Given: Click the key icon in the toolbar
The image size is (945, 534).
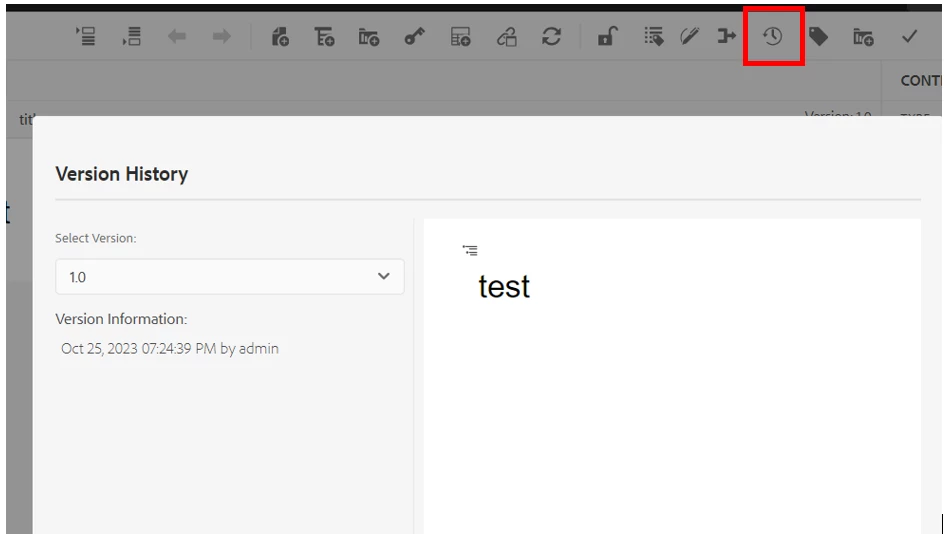Looking at the screenshot, I should point(414,37).
